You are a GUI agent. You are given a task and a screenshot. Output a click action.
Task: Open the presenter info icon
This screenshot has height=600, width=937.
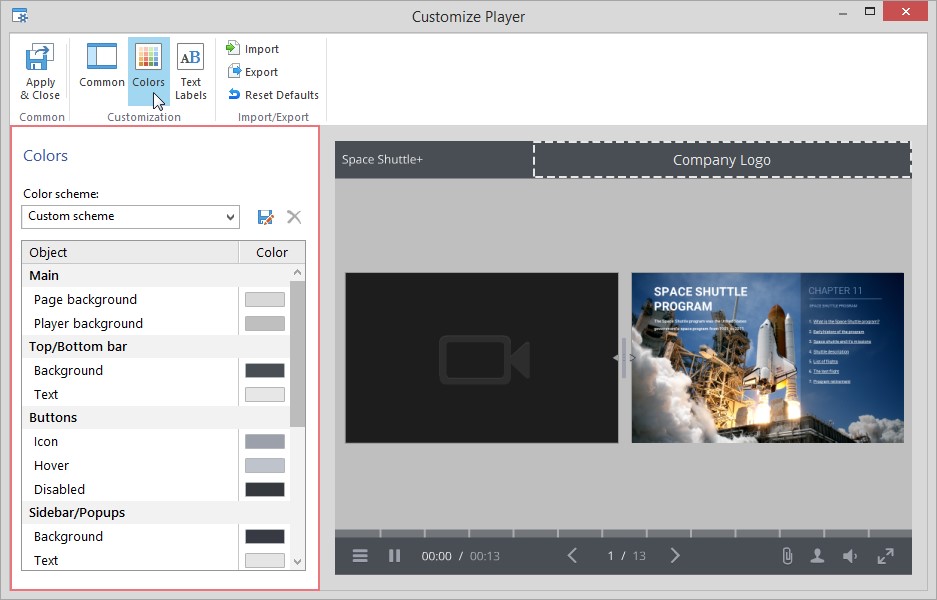(x=817, y=556)
